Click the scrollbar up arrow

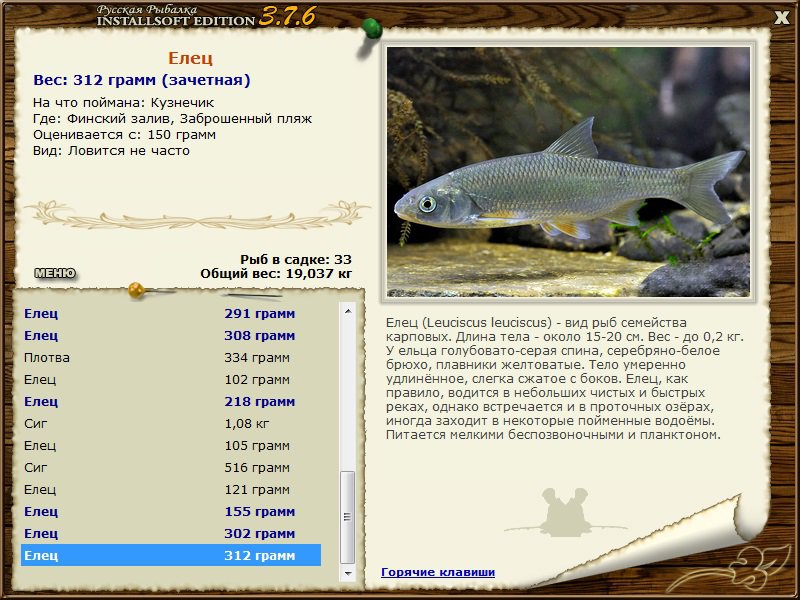(x=348, y=311)
